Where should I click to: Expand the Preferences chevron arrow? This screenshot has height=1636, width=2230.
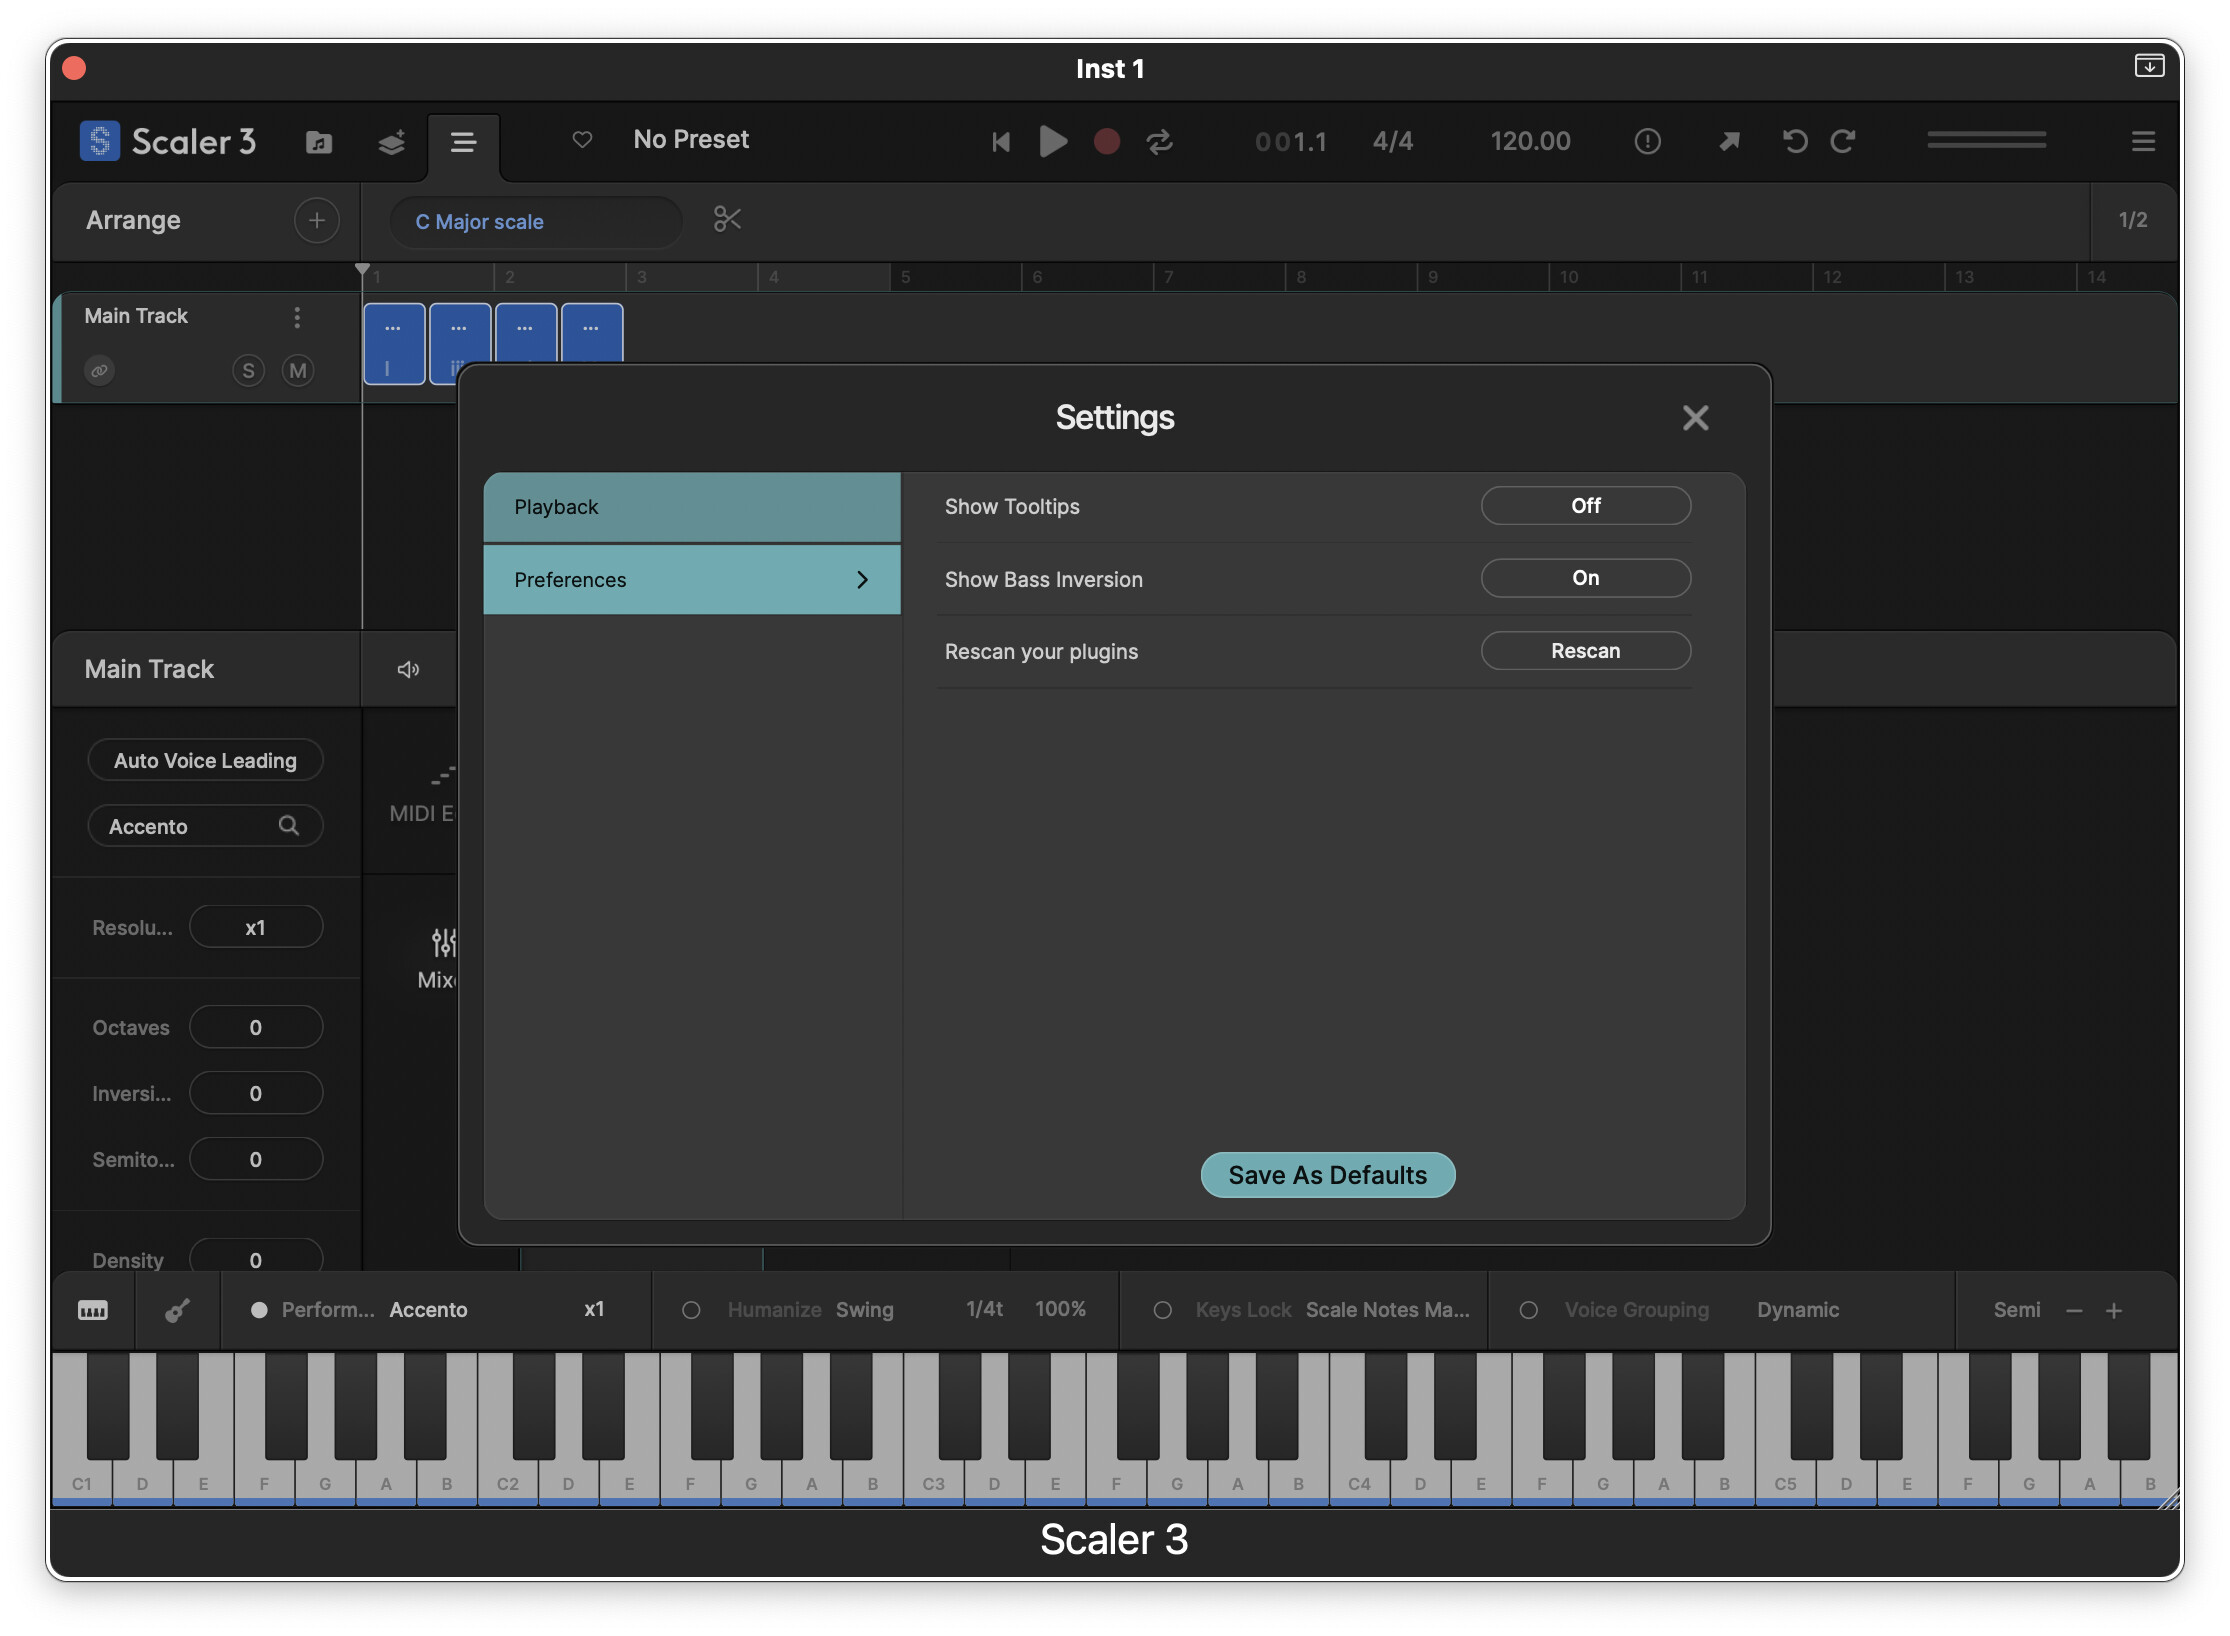pos(862,580)
